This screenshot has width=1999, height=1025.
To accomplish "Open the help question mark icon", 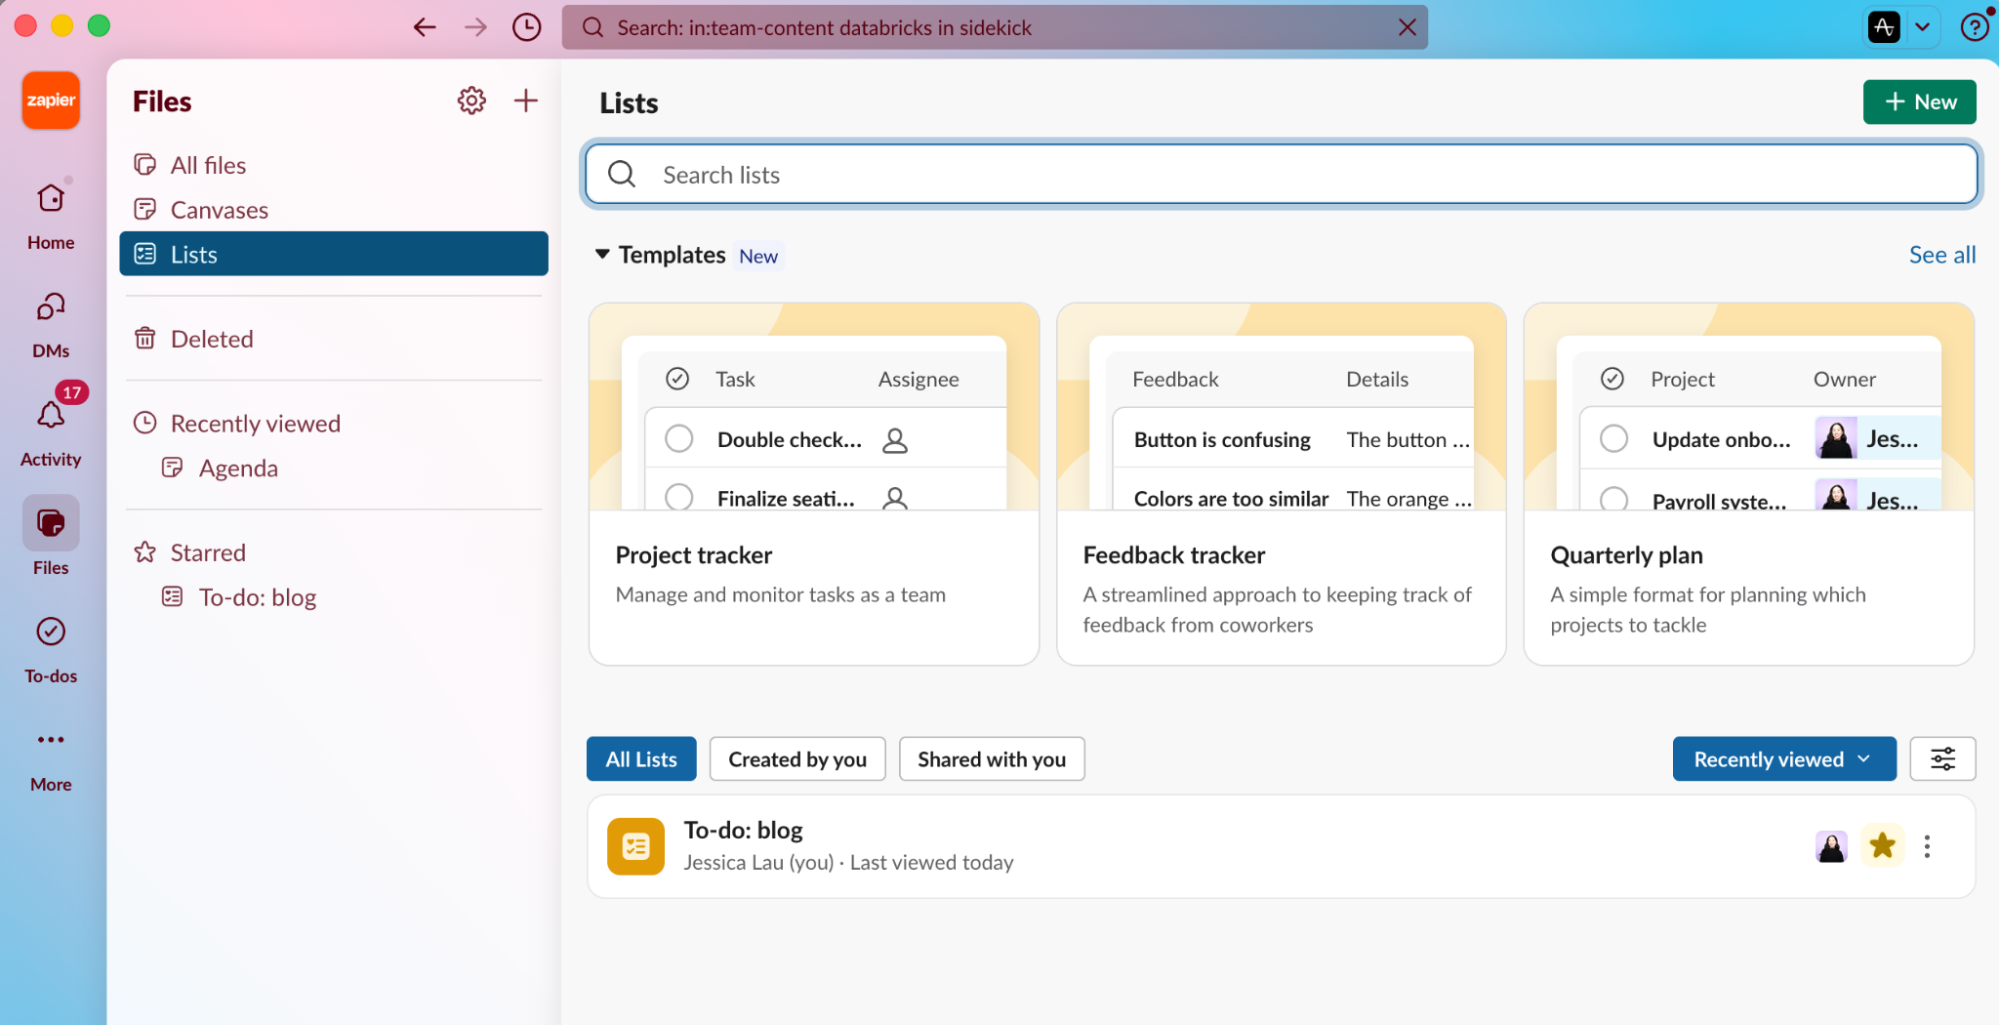I will coord(1974,27).
